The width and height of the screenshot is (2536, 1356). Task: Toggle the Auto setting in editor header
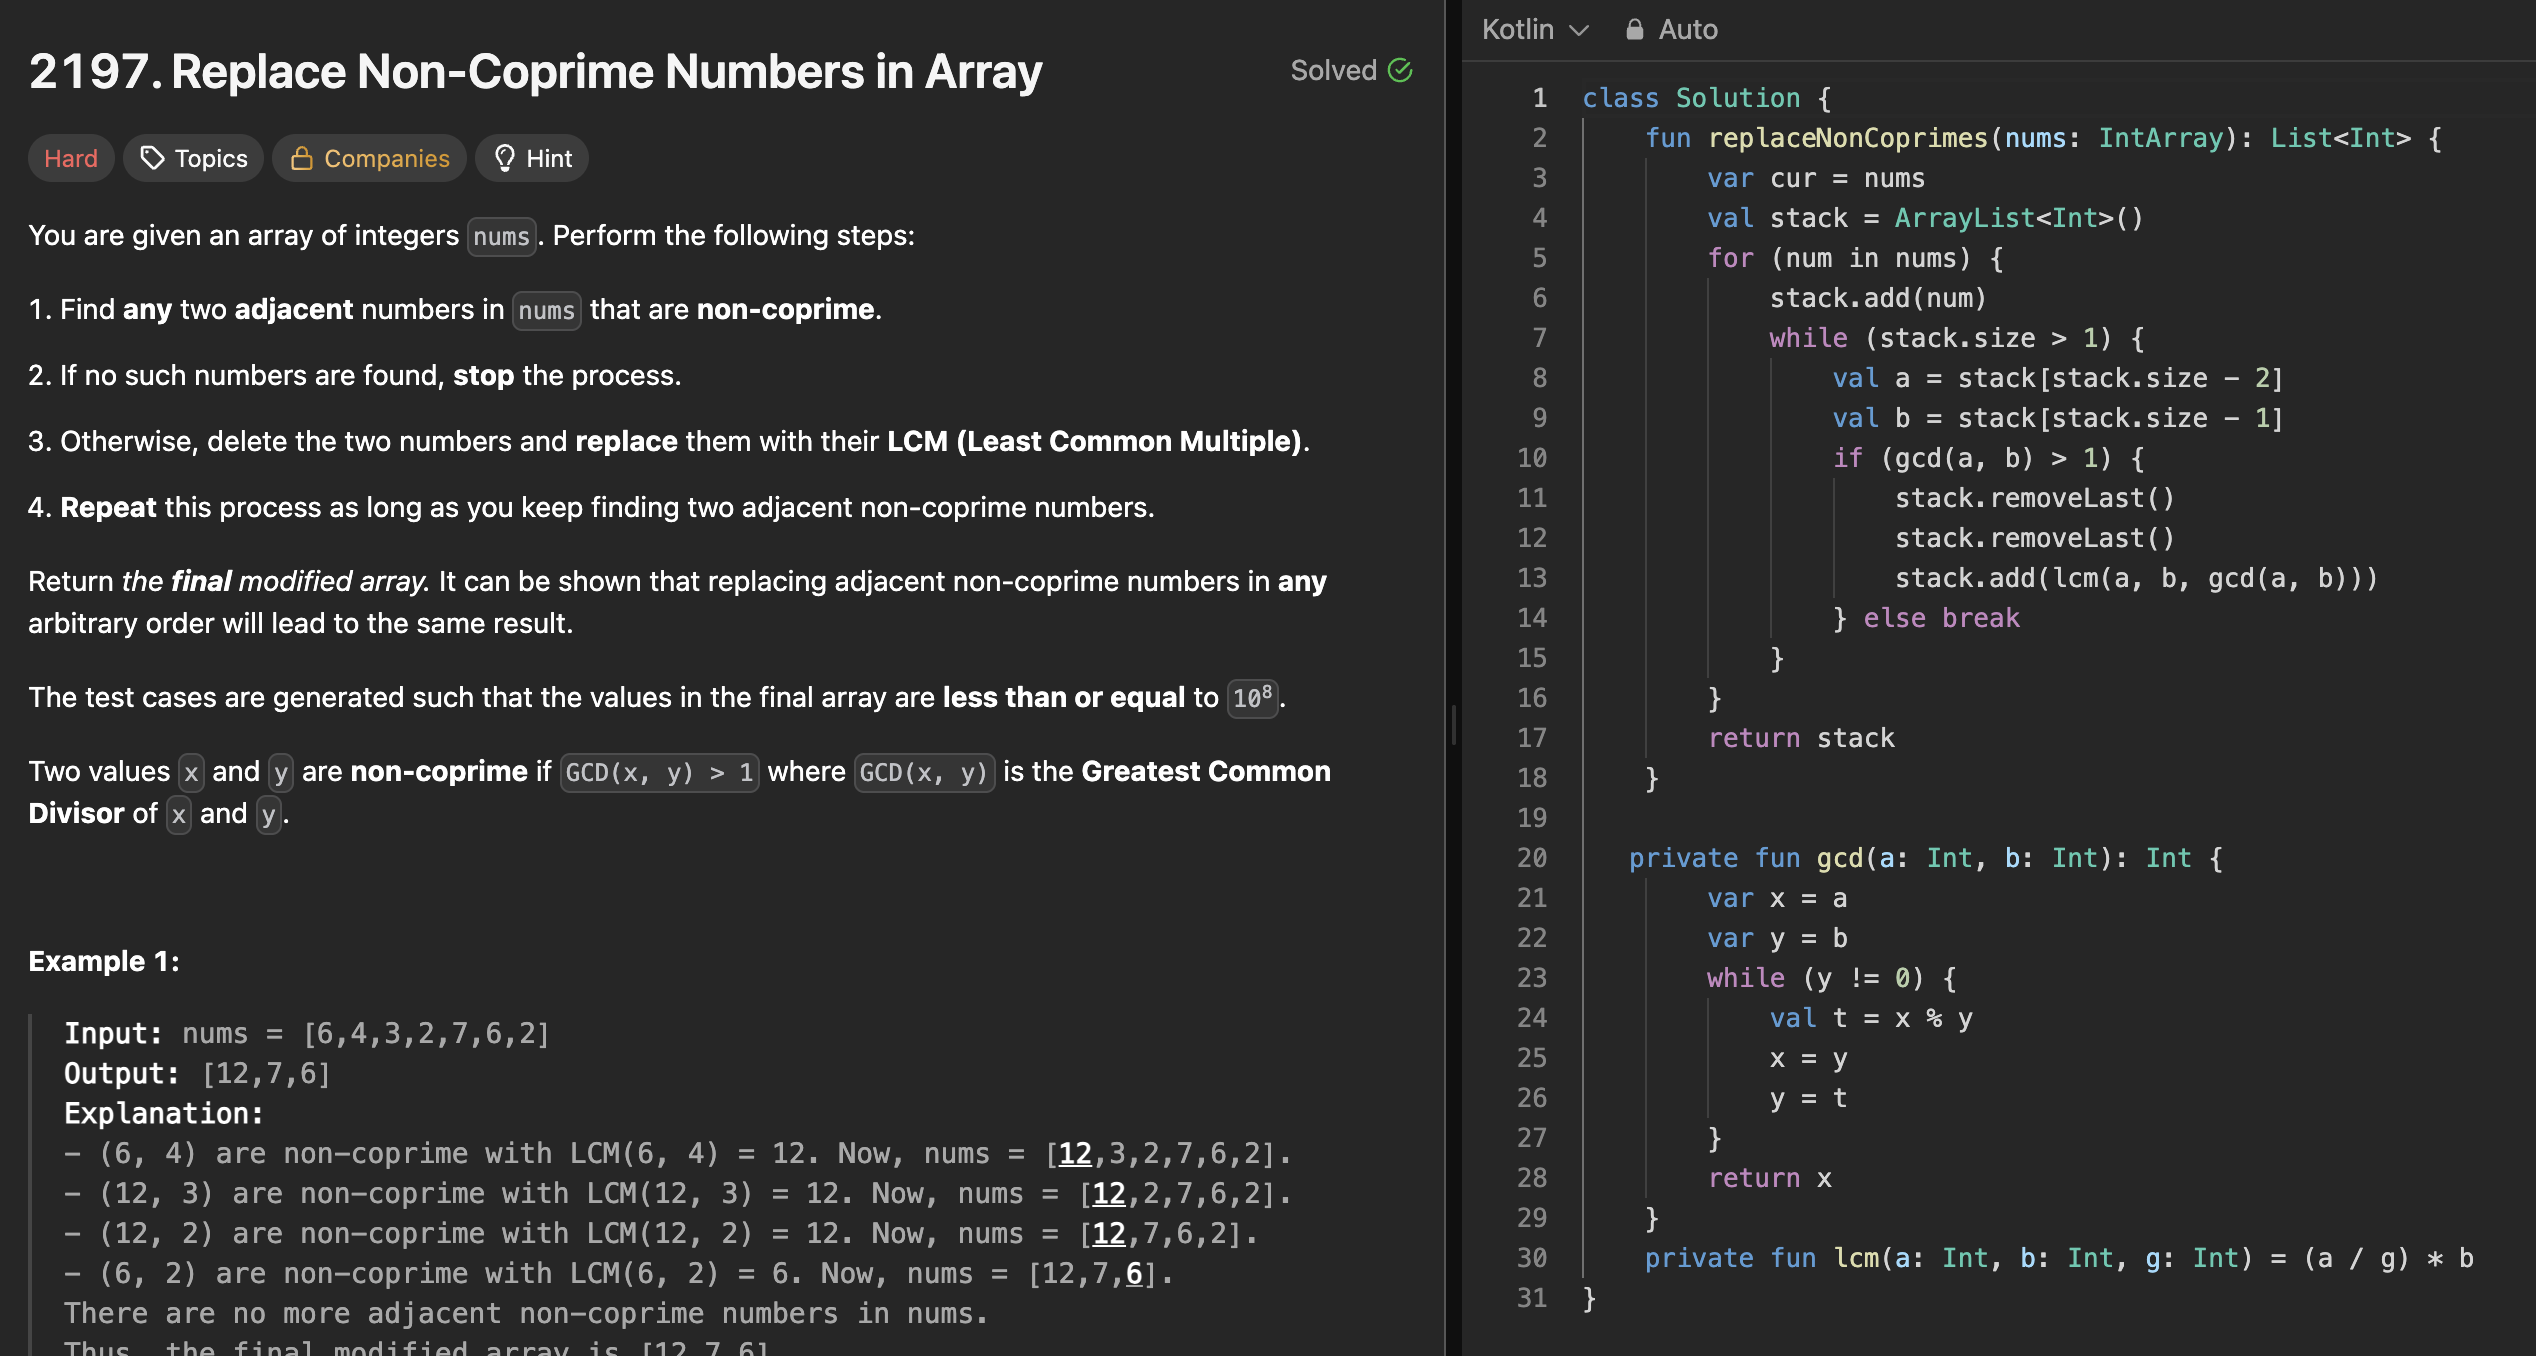[1686, 30]
